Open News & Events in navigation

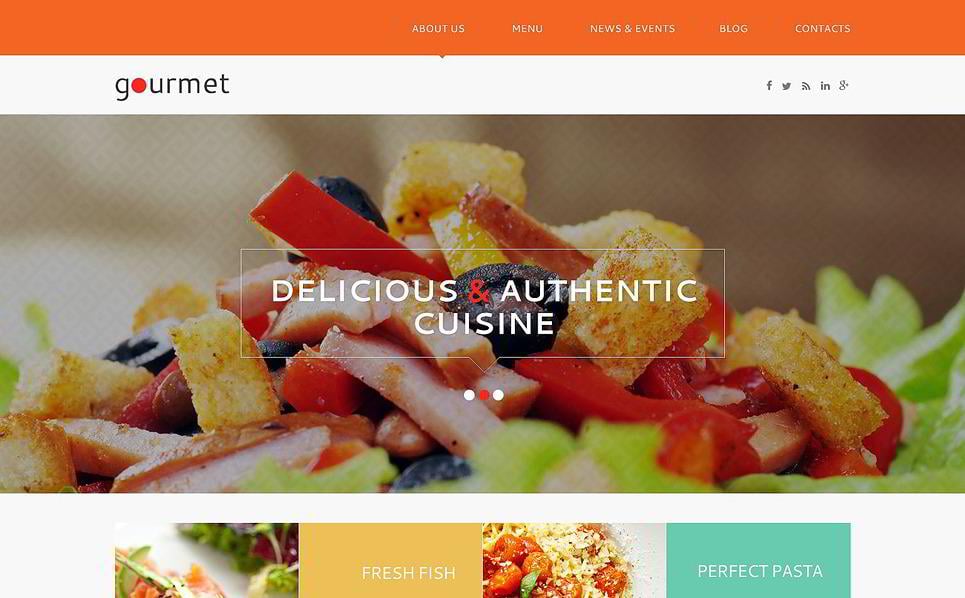[633, 28]
